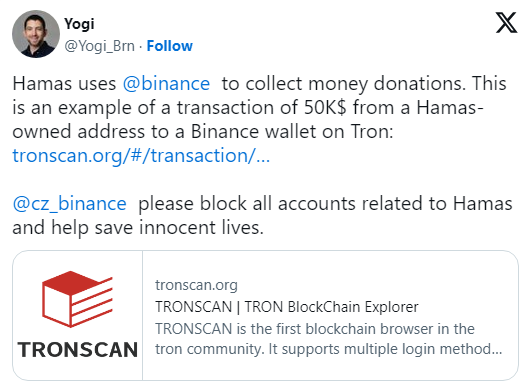The image size is (530, 386).
Task: Click the sentence 'please block all accounts'
Action: (248, 203)
